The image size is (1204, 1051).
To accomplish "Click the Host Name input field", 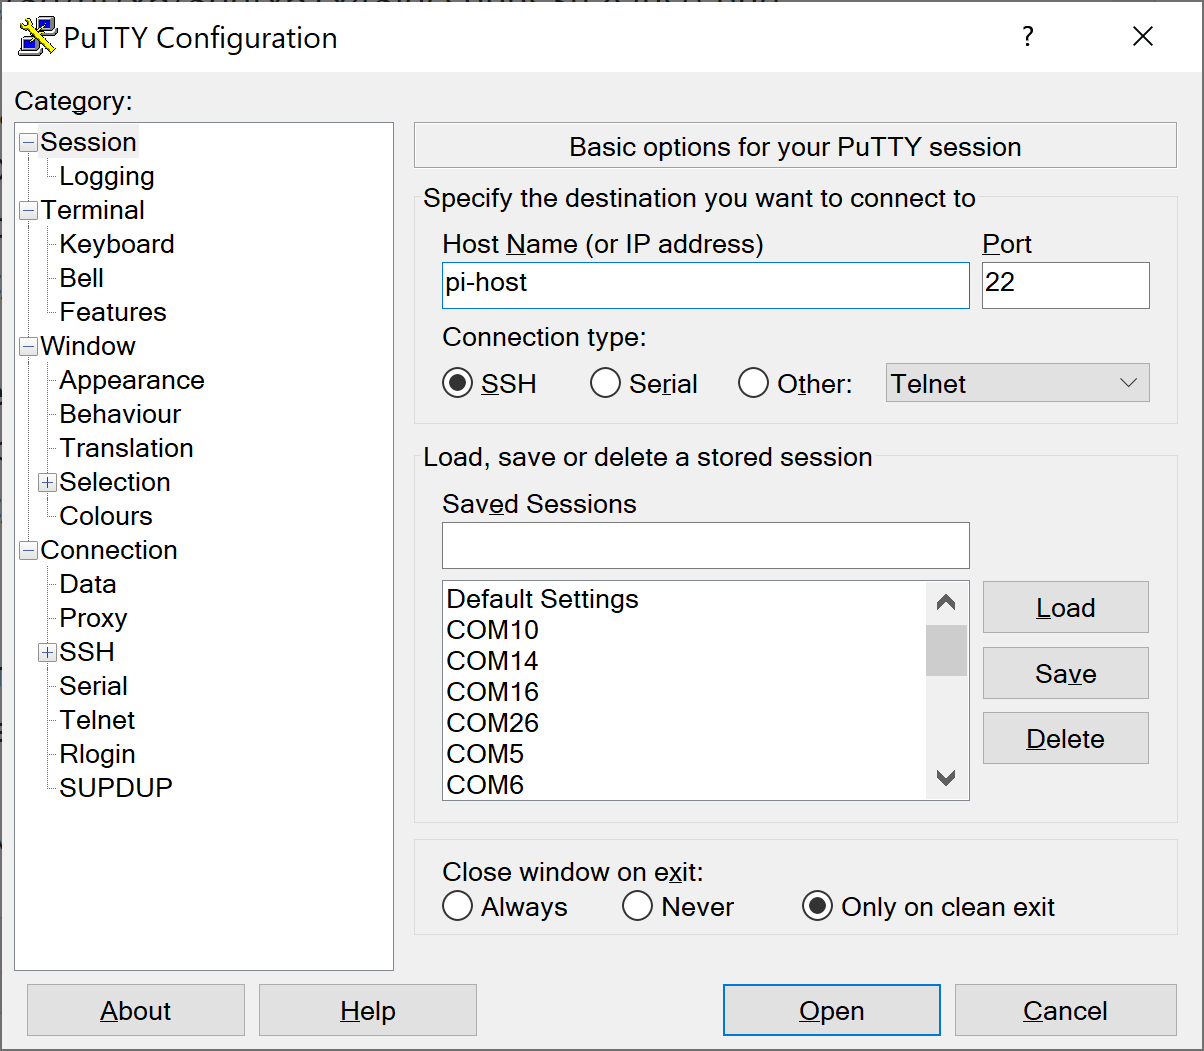I will [705, 285].
